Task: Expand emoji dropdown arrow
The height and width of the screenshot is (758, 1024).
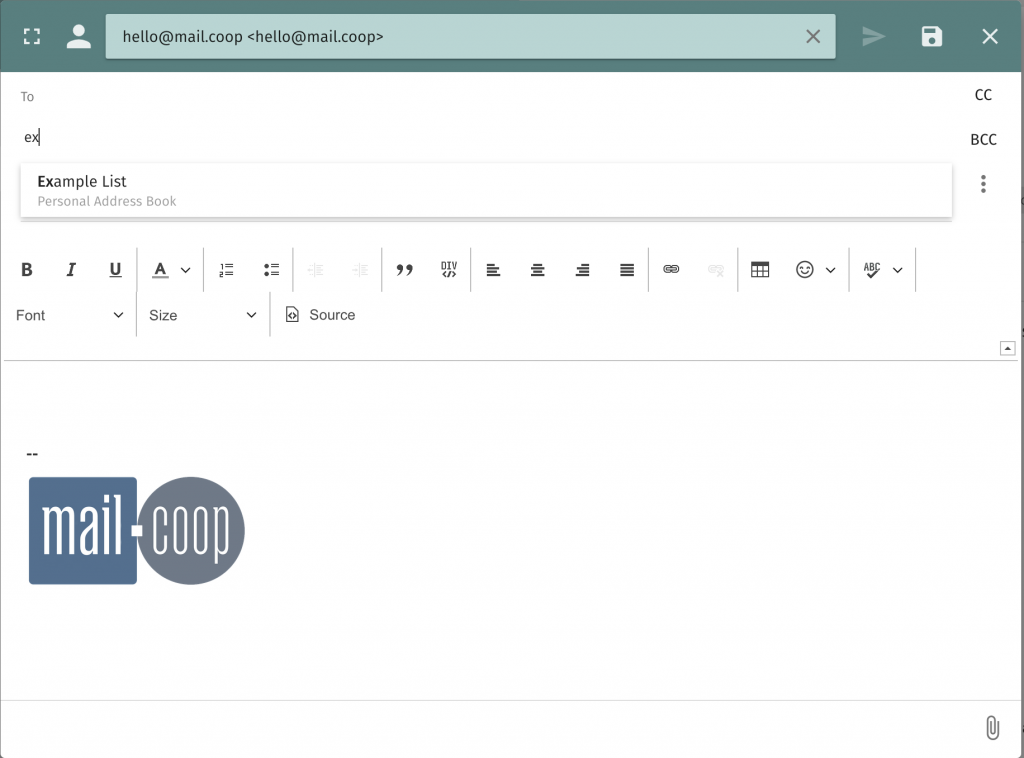Action: click(830, 270)
